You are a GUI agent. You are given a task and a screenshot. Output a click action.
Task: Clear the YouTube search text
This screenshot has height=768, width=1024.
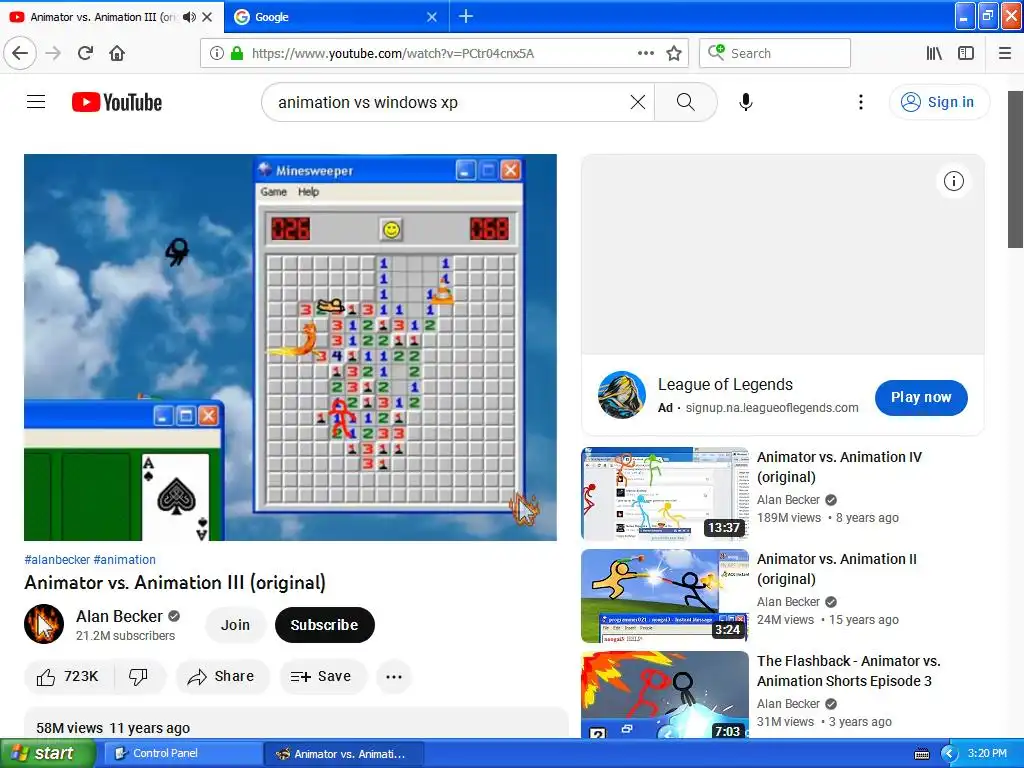point(637,102)
